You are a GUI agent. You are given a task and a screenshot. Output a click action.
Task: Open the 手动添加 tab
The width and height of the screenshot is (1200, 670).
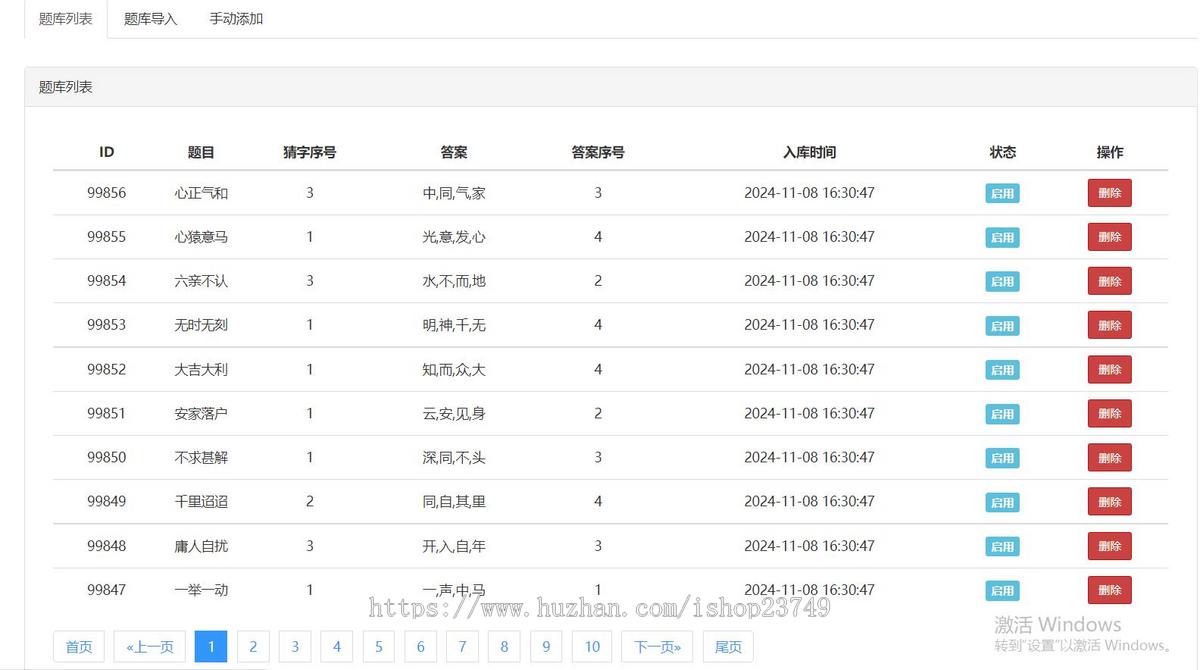tap(236, 19)
